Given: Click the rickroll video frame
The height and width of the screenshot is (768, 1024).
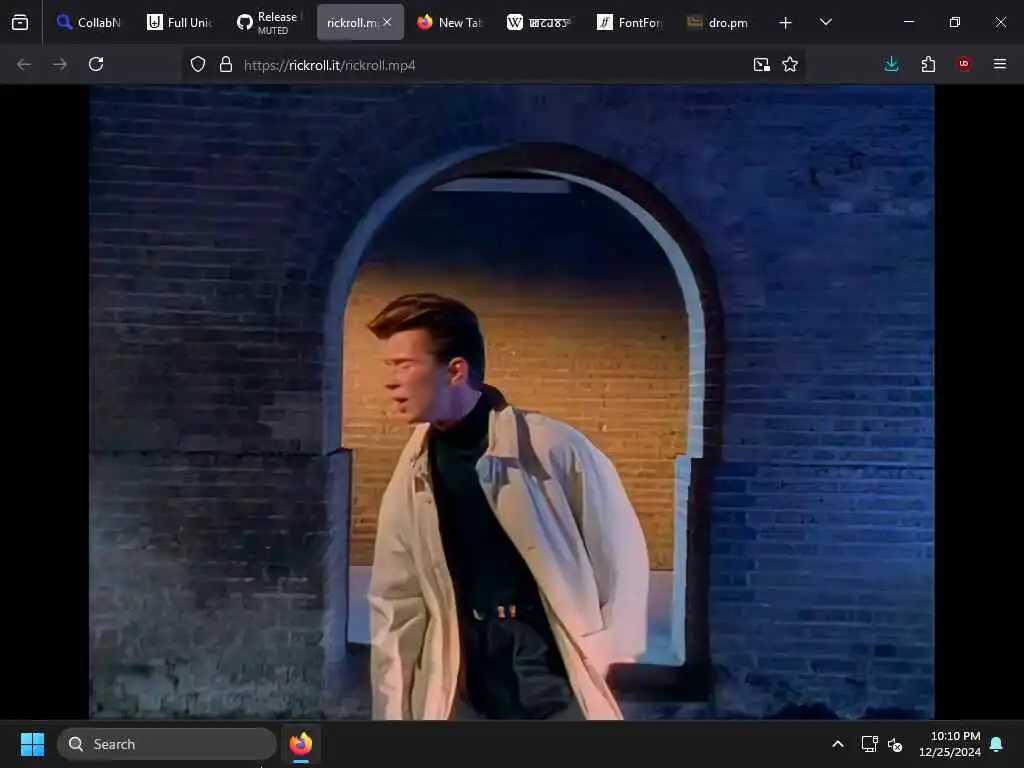Looking at the screenshot, I should pyautogui.click(x=511, y=402).
